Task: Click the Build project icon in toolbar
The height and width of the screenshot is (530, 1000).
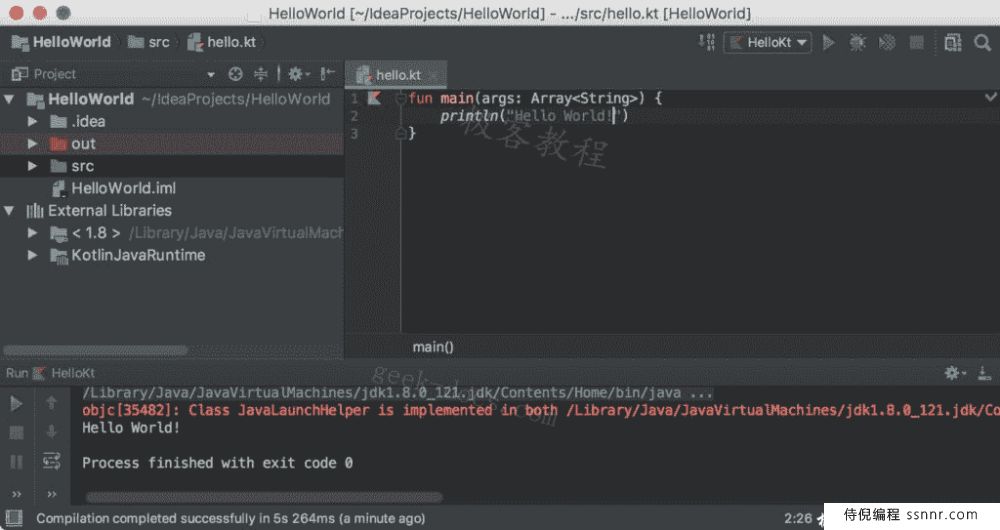Action: click(x=707, y=42)
